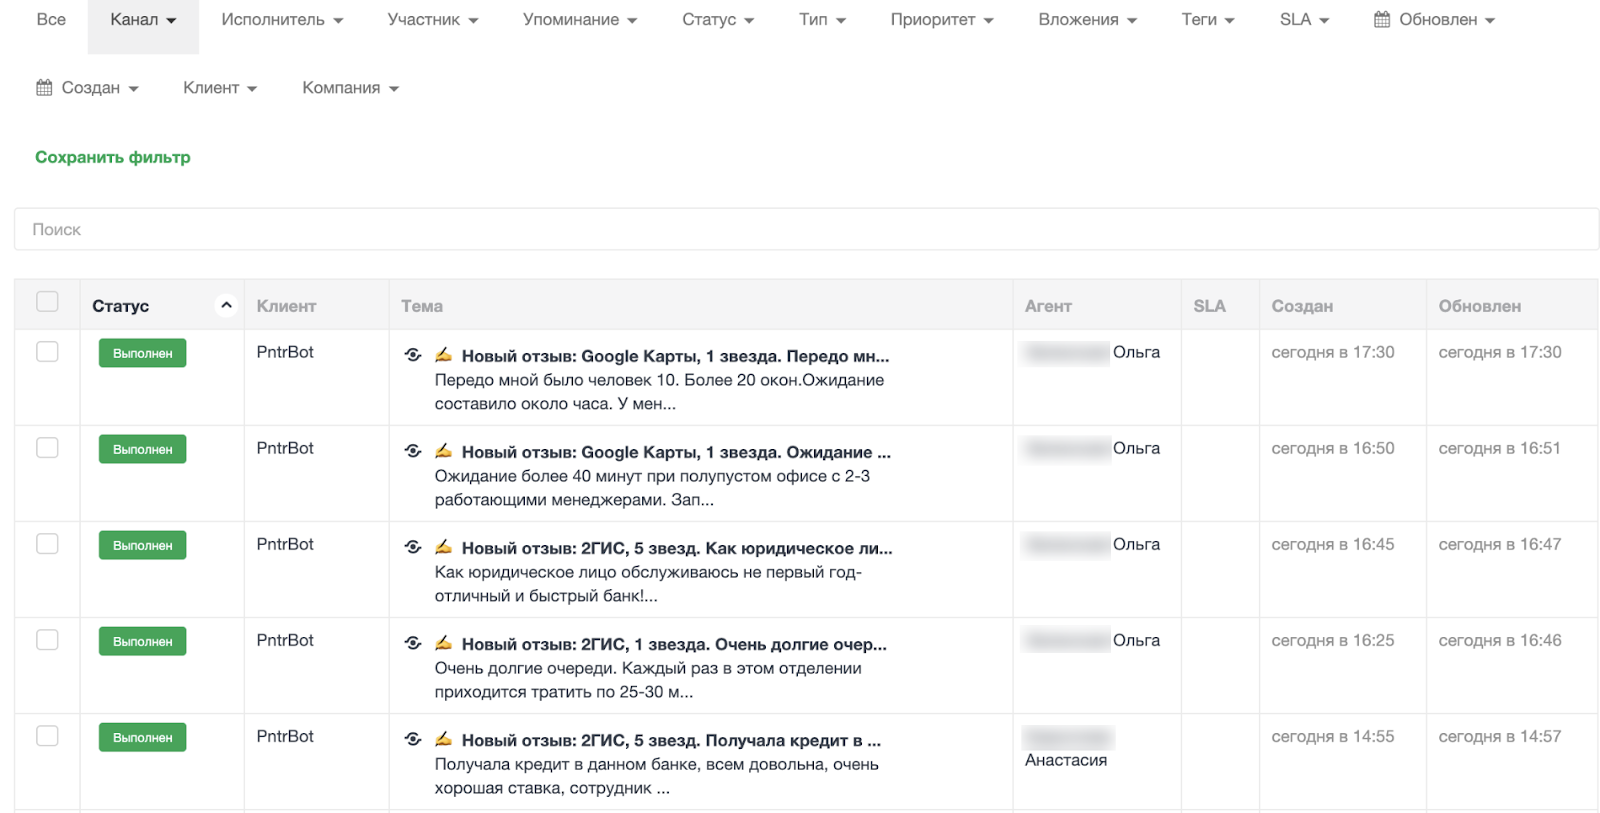Click agent Анастасия in 14:55 ticket row
Image resolution: width=1600 pixels, height=813 pixels.
1066,760
